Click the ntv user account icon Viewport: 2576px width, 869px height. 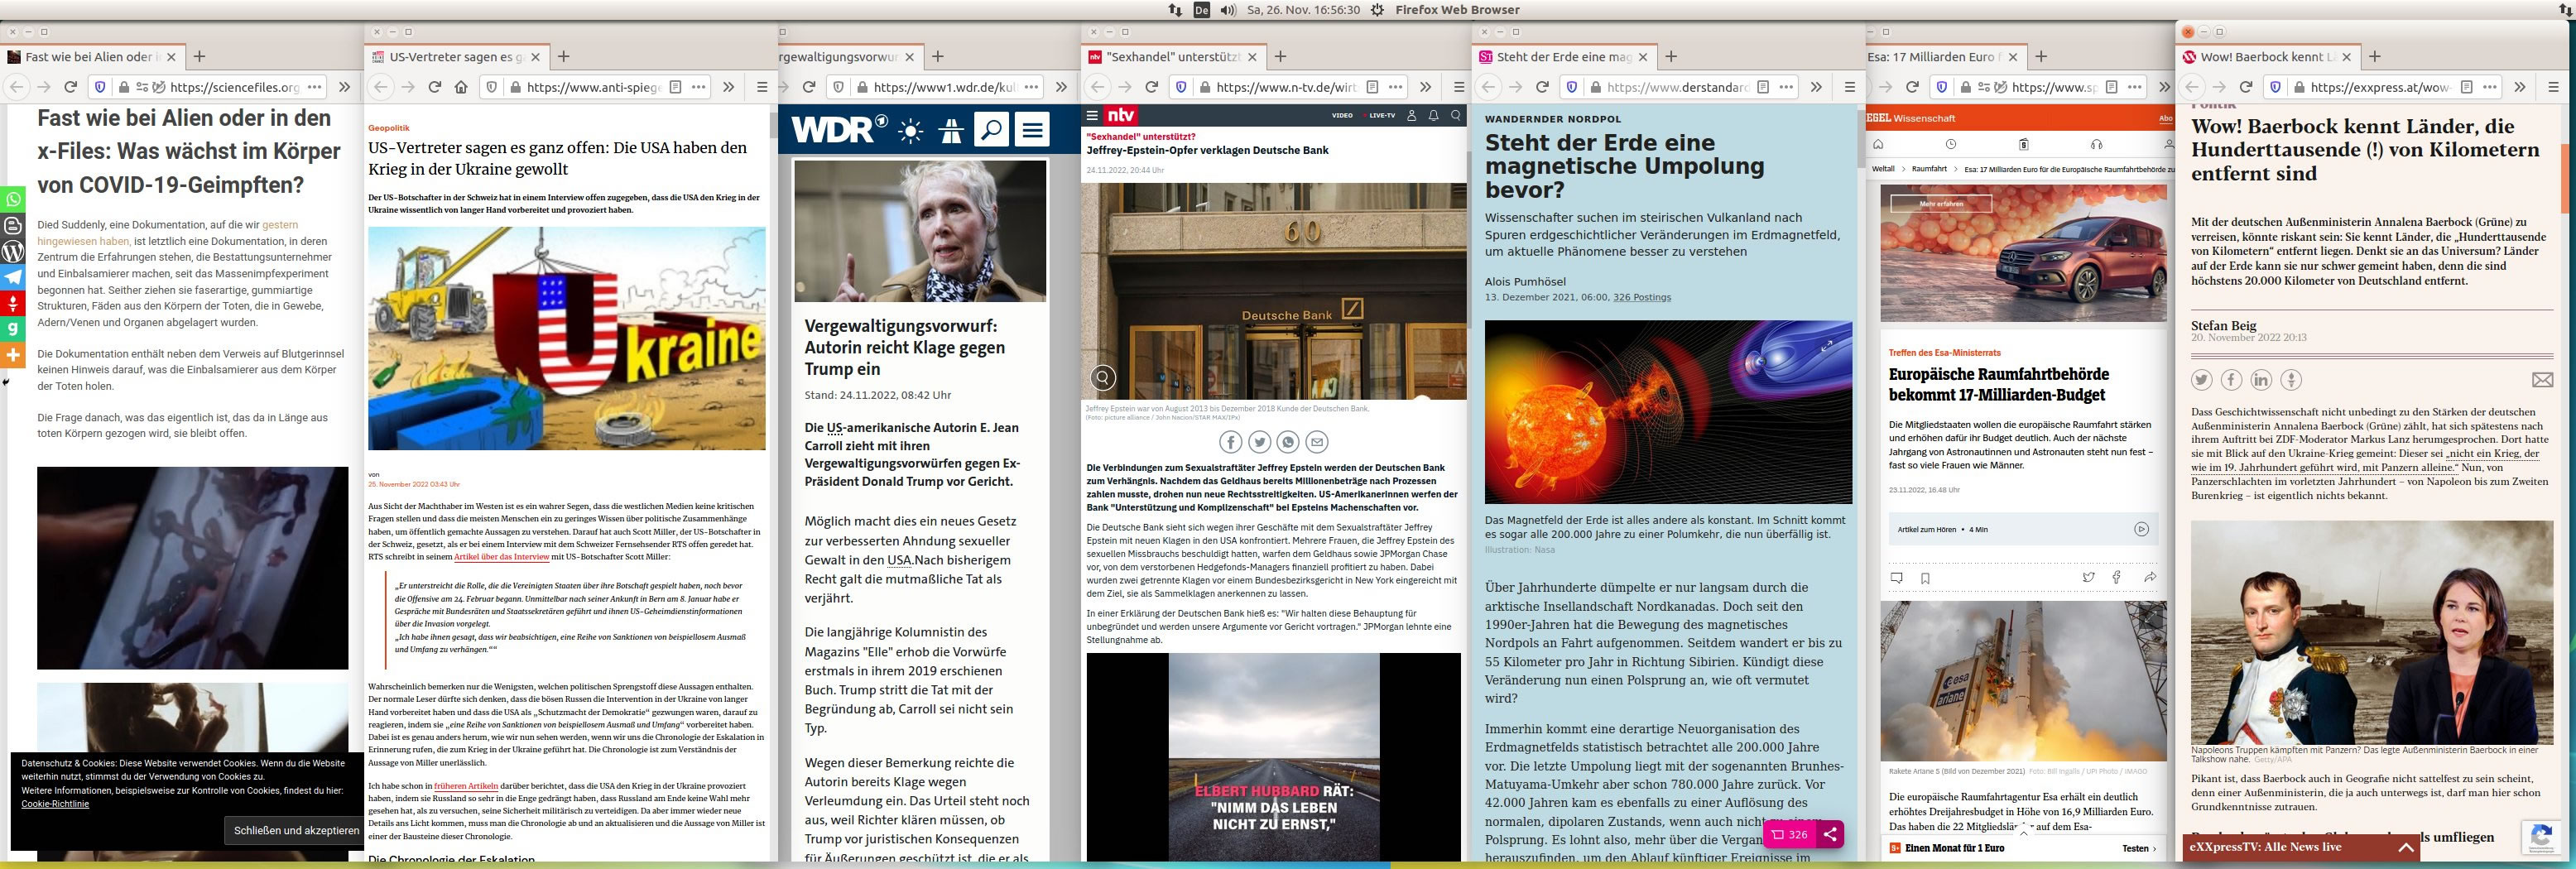(1411, 115)
